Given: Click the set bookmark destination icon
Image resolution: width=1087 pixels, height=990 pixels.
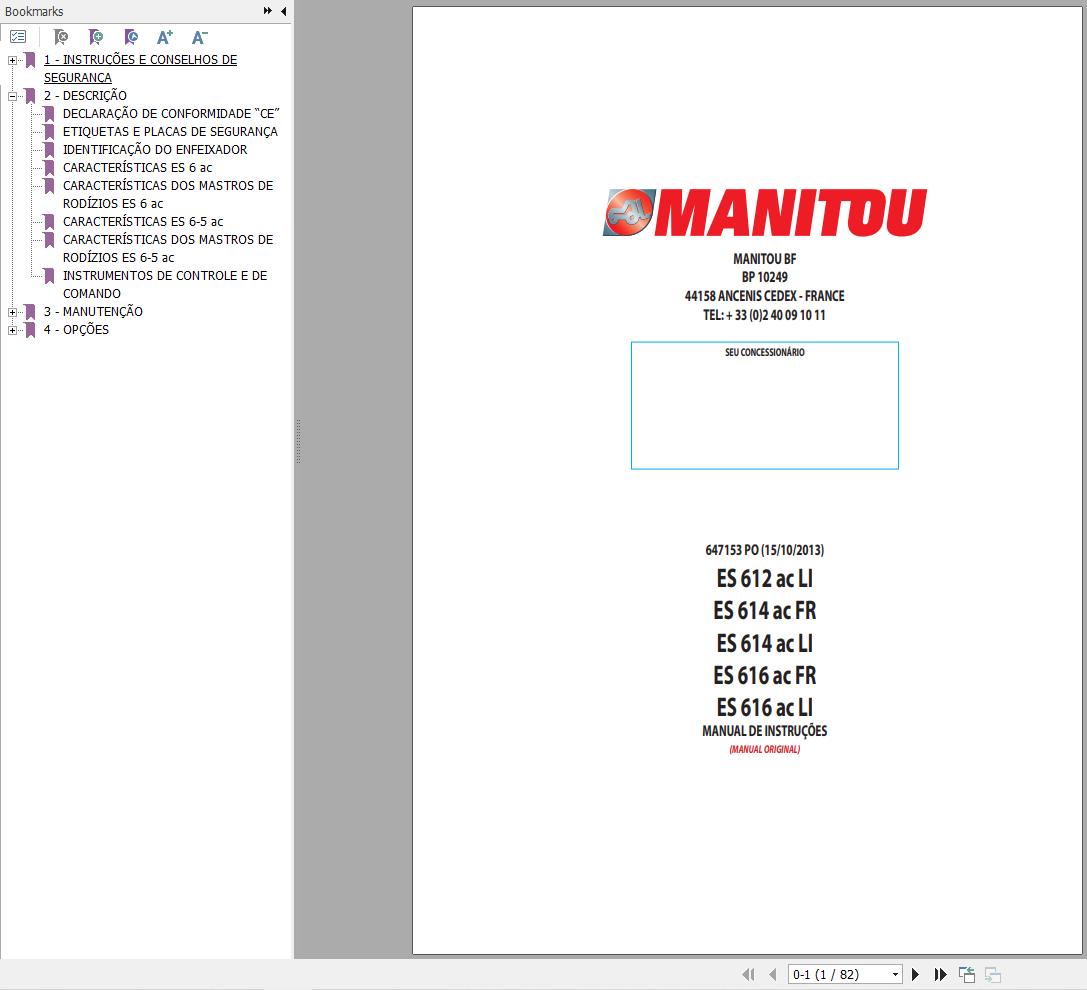Looking at the screenshot, I should [x=130, y=37].
